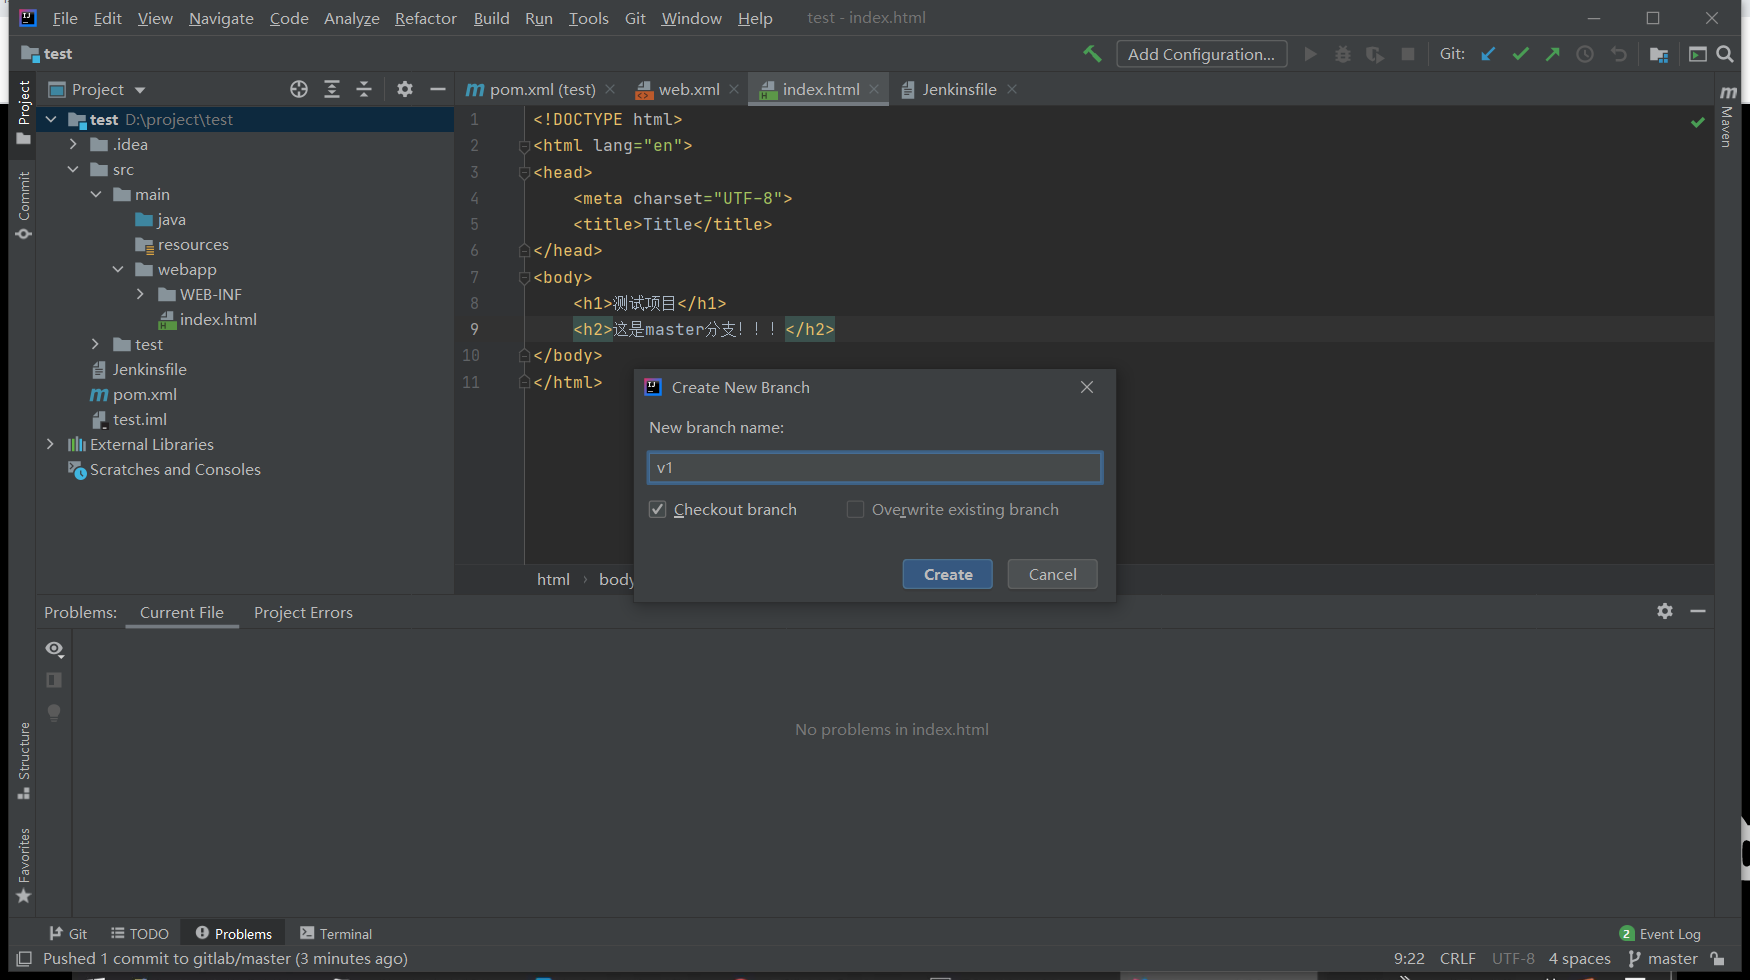Image resolution: width=1750 pixels, height=980 pixels.
Task: Collapse the main folder
Action: 96,194
